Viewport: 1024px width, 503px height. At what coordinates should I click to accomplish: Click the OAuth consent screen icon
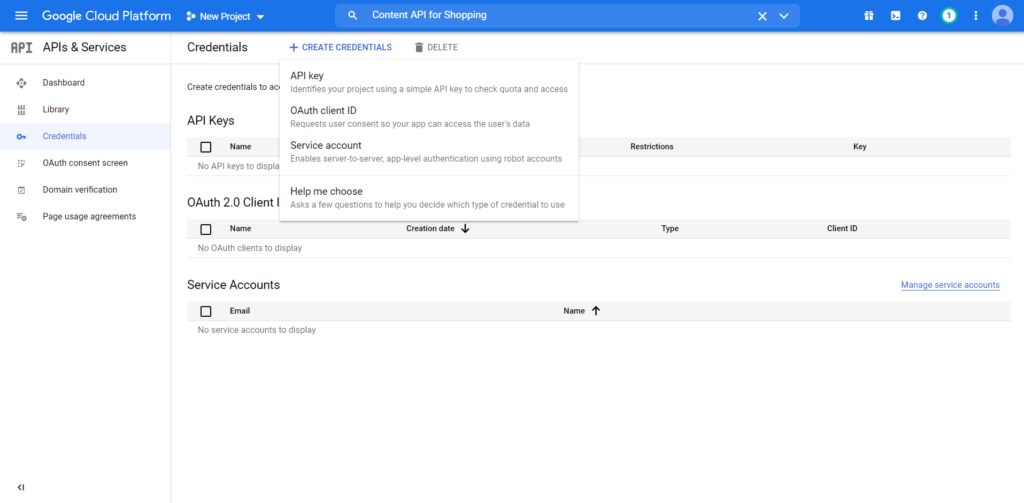click(x=21, y=163)
